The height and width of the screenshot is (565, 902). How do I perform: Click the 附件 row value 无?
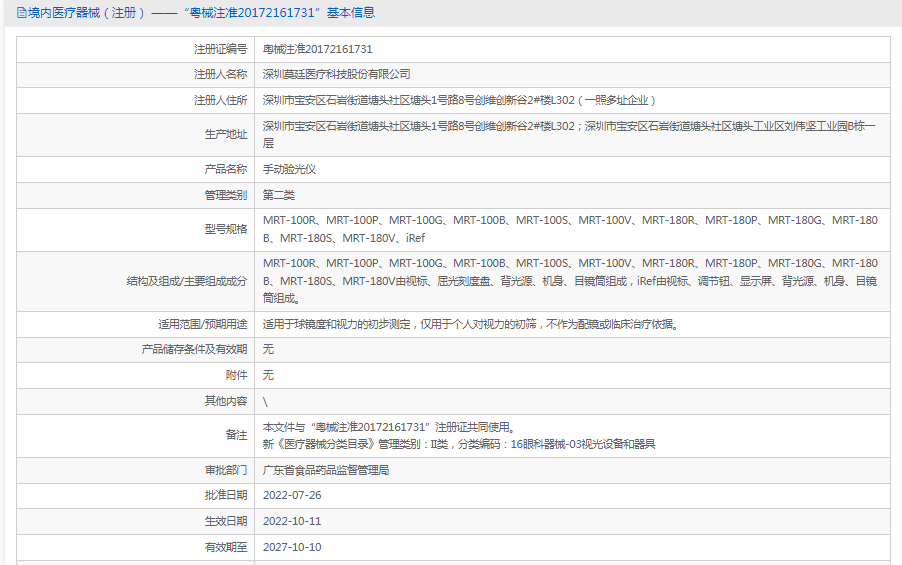pos(268,375)
